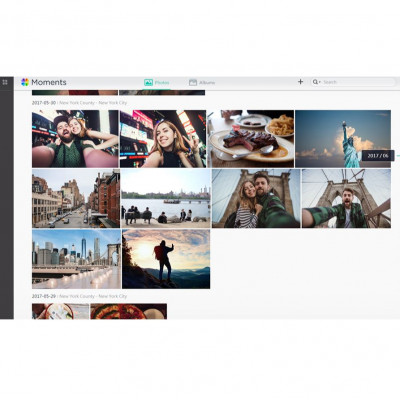Open the chocolate cake dessert photo
400x400 pixels.
pyautogui.click(x=251, y=139)
